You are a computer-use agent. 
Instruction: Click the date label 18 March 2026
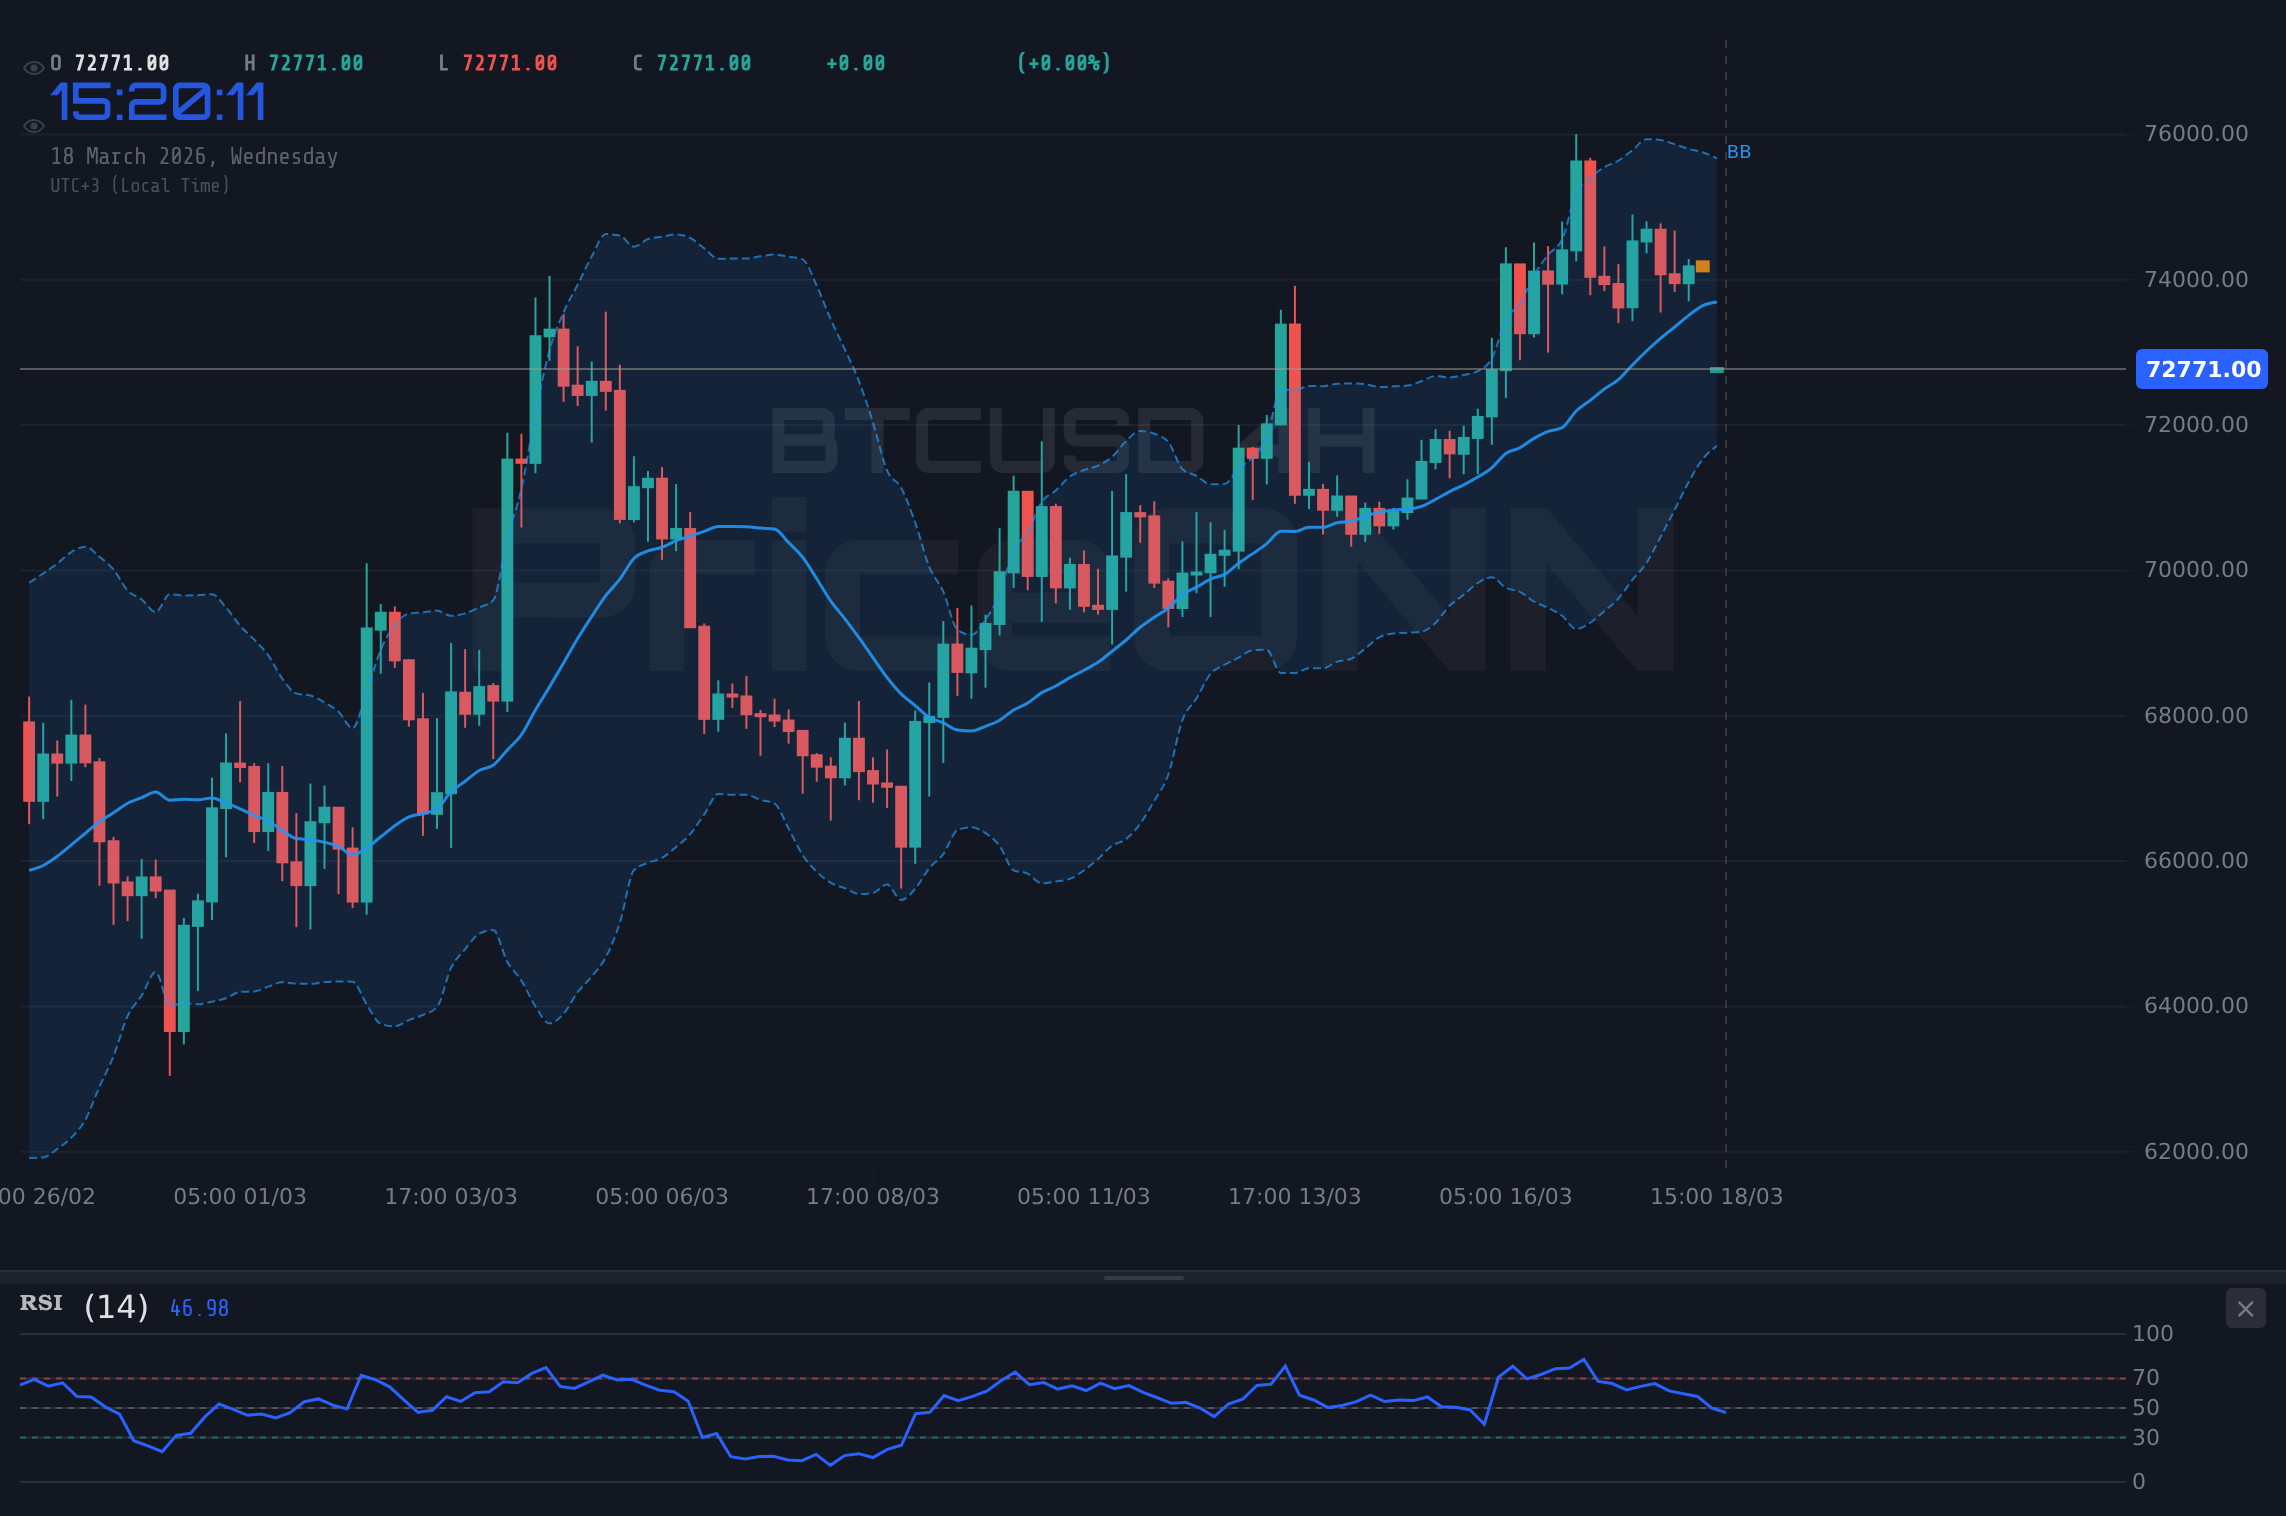[x=194, y=156]
